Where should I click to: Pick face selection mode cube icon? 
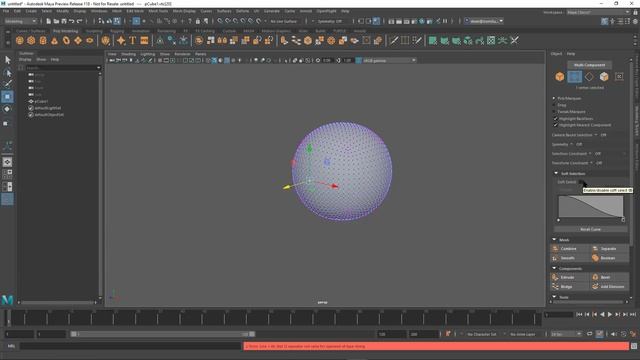pyautogui.click(x=604, y=76)
